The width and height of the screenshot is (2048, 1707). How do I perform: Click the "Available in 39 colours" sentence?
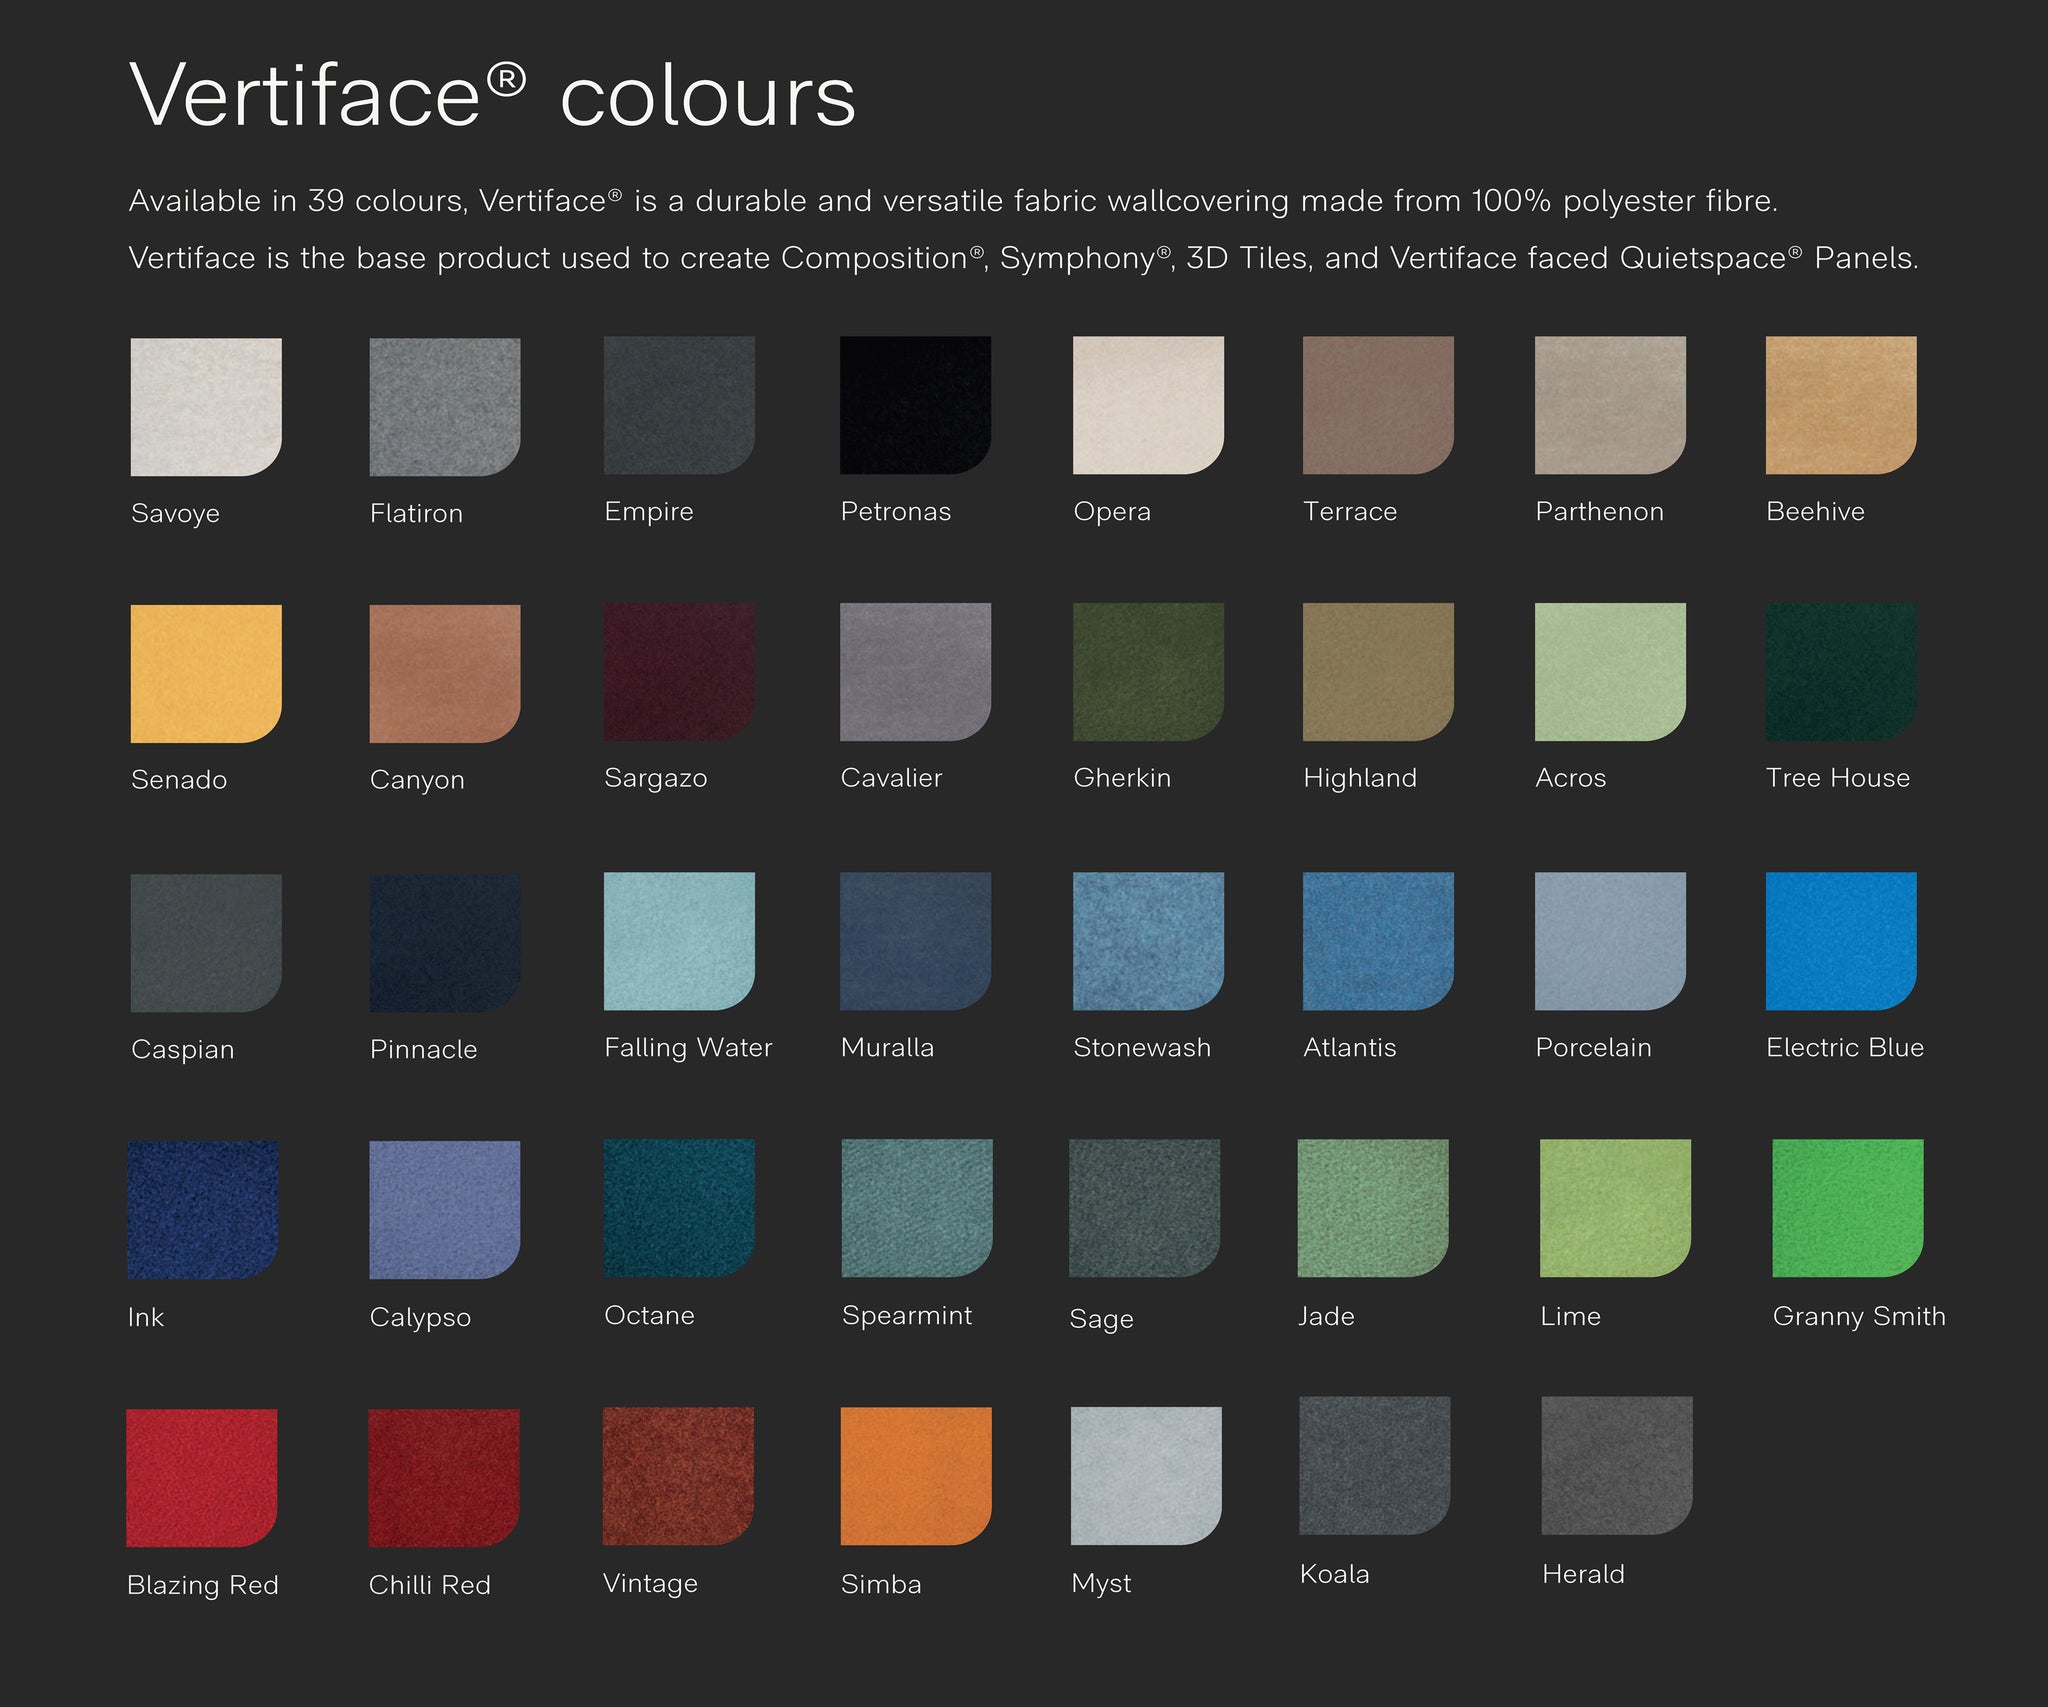tap(954, 201)
